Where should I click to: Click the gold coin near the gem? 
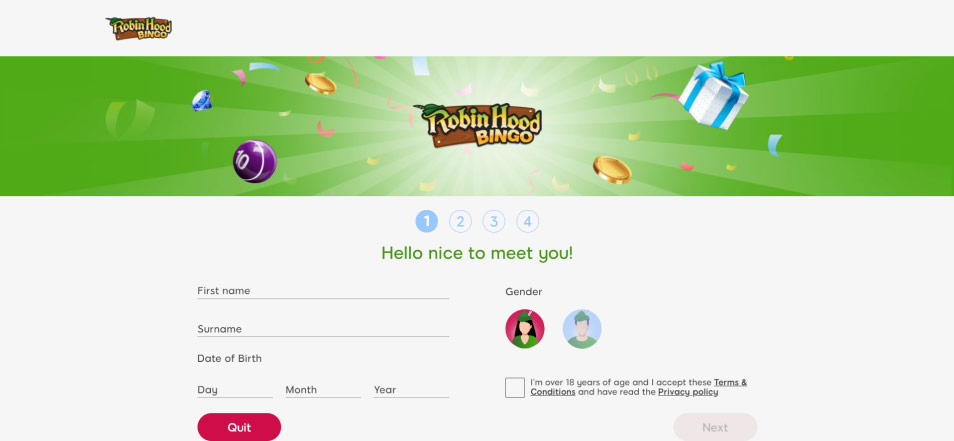(x=321, y=83)
